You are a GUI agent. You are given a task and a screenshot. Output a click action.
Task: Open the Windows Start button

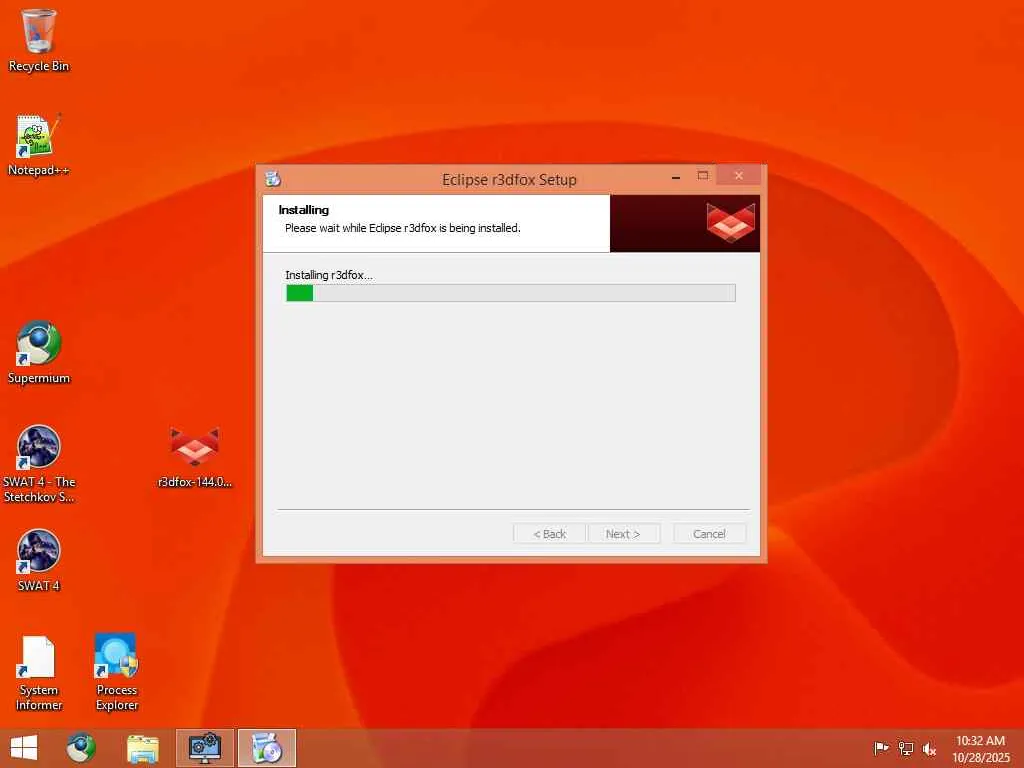click(x=24, y=748)
